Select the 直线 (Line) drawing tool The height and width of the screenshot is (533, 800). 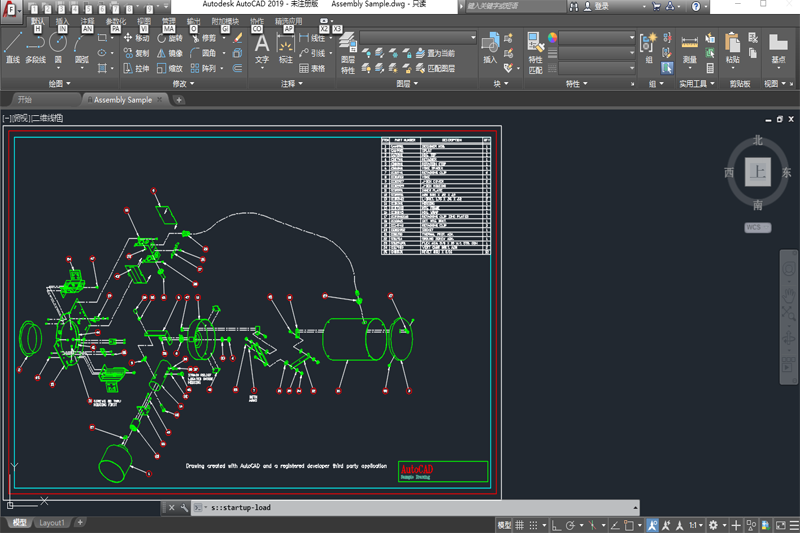coord(13,47)
